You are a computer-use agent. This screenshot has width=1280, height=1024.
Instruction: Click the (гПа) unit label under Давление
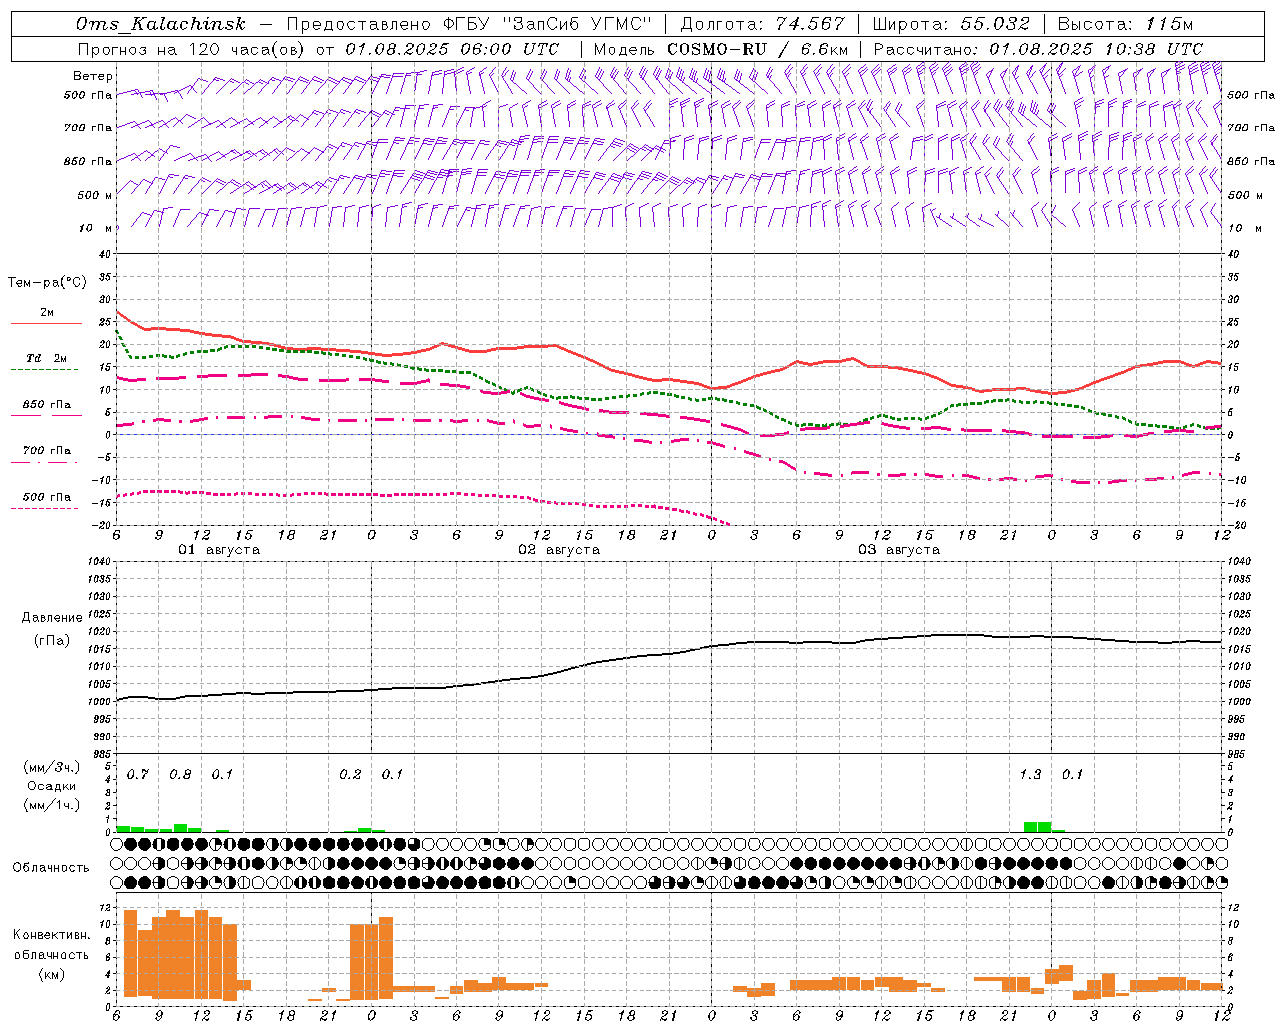coord(52,640)
